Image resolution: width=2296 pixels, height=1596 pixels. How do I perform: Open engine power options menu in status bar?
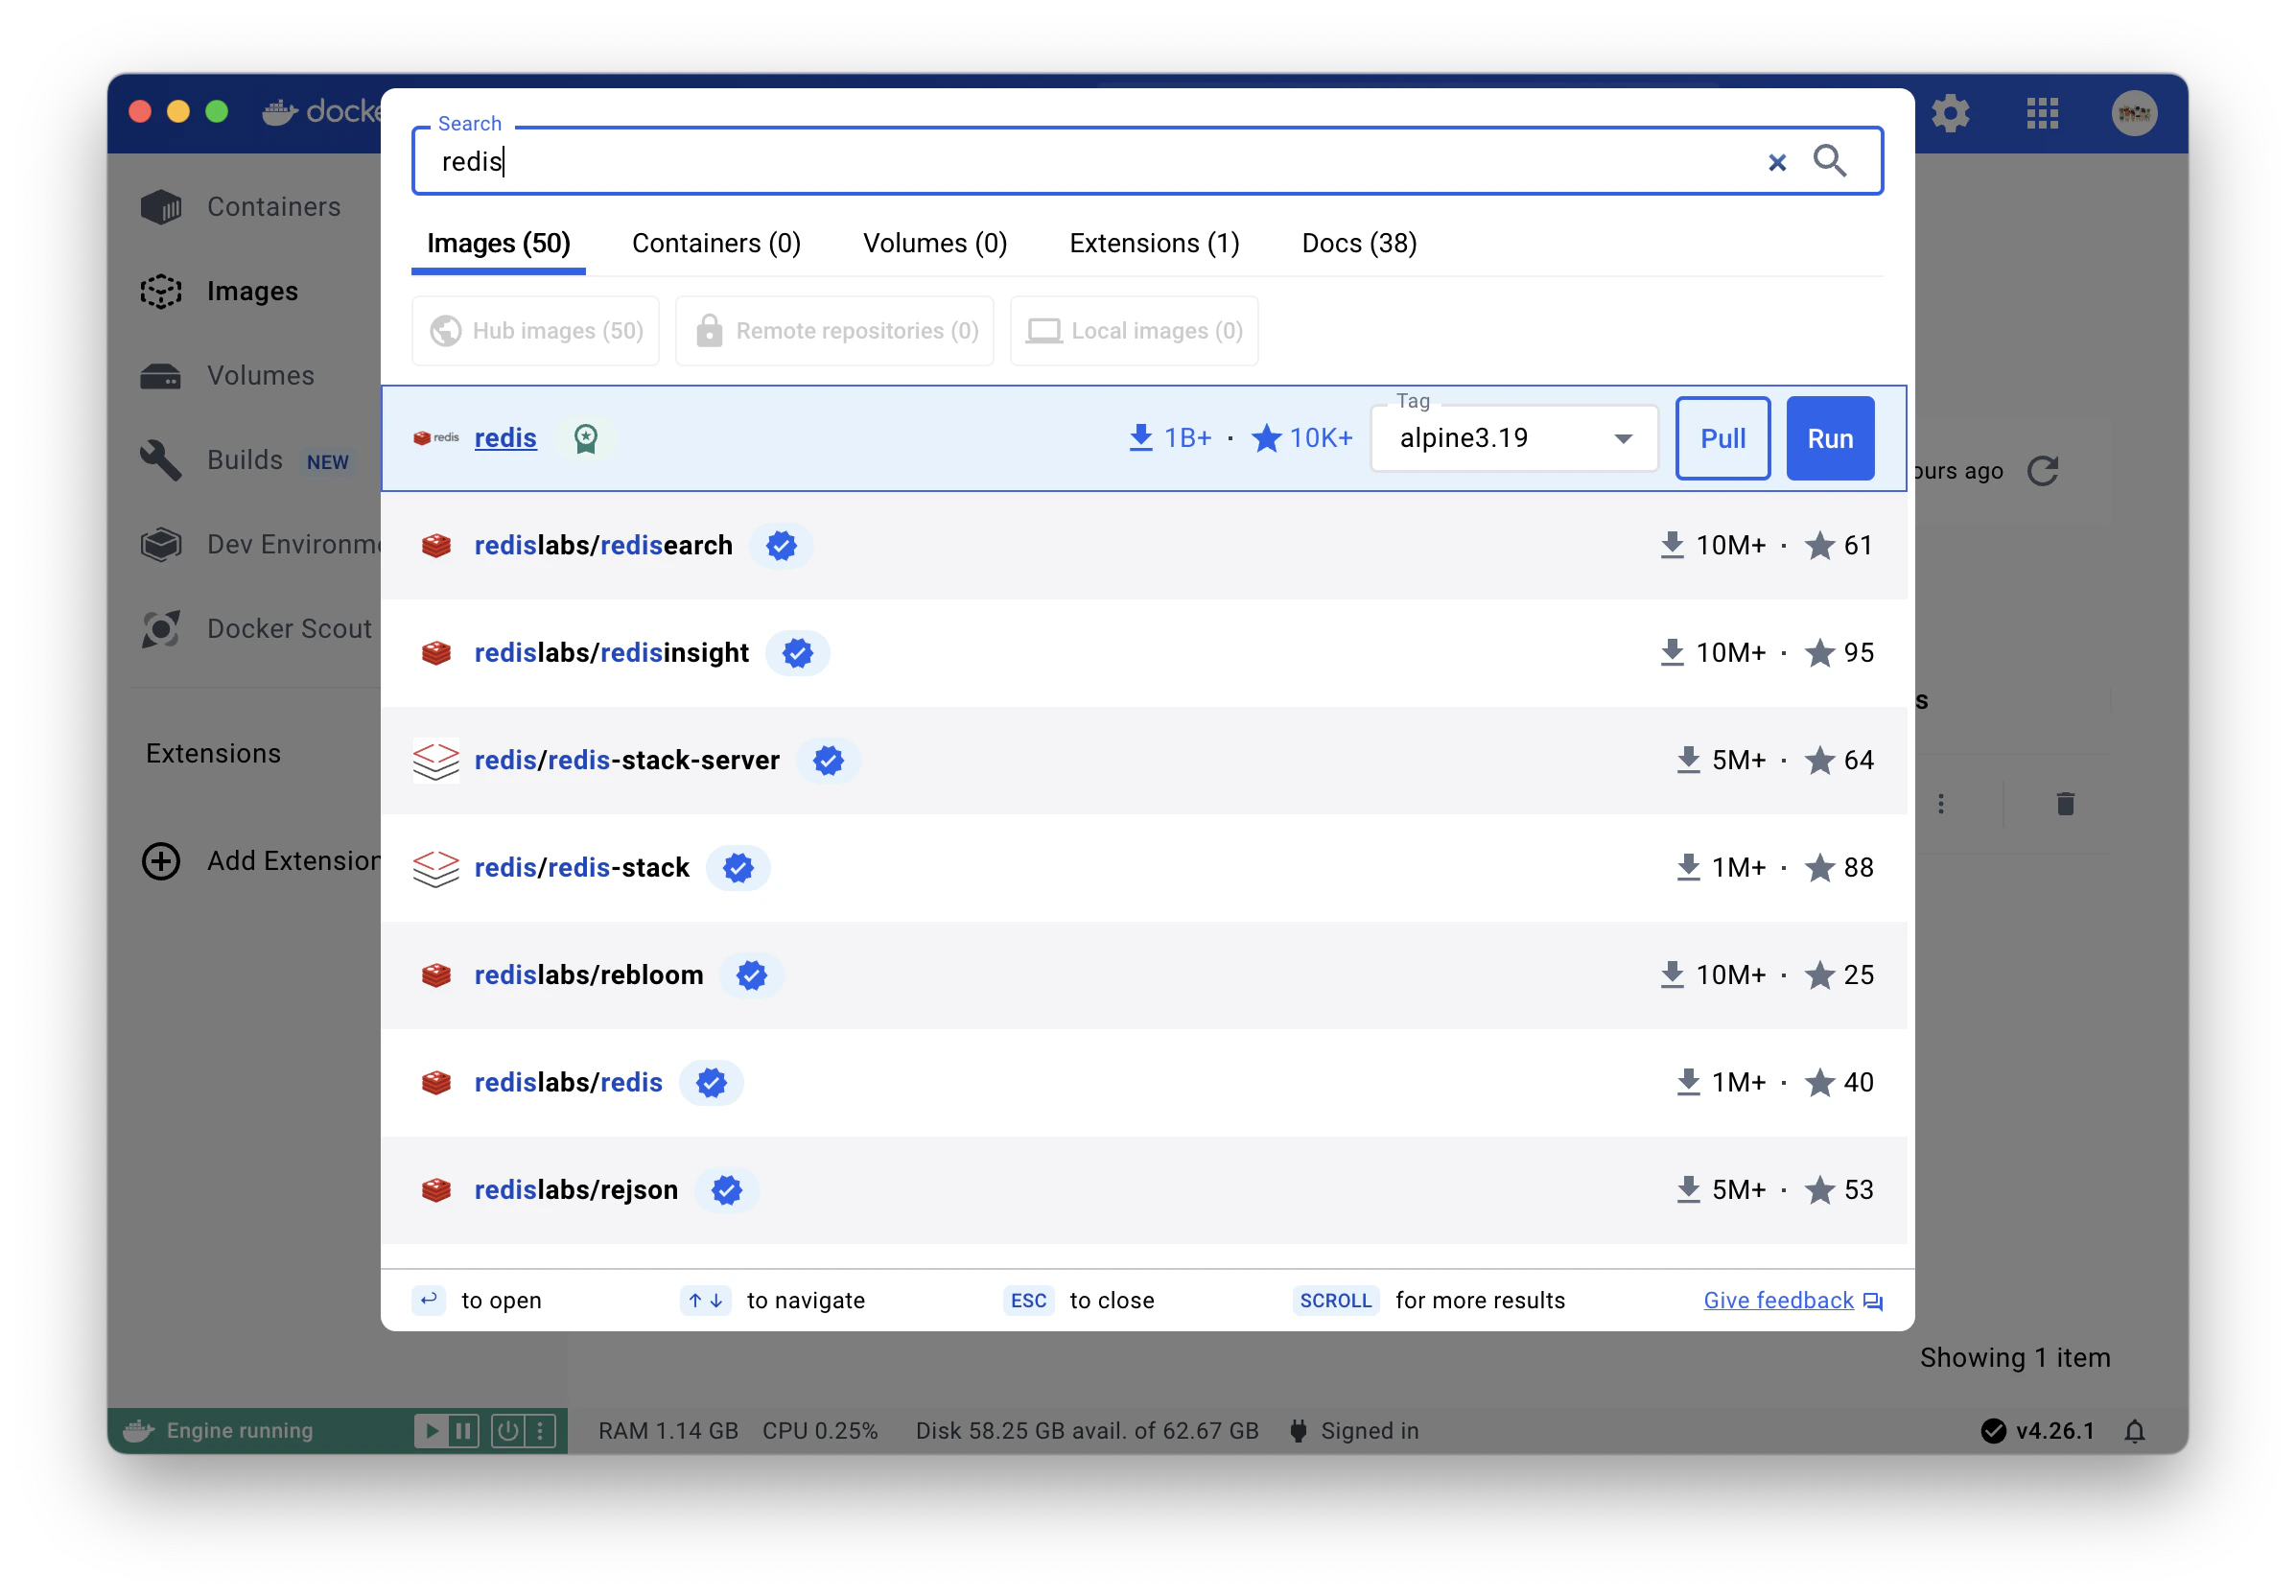(540, 1431)
